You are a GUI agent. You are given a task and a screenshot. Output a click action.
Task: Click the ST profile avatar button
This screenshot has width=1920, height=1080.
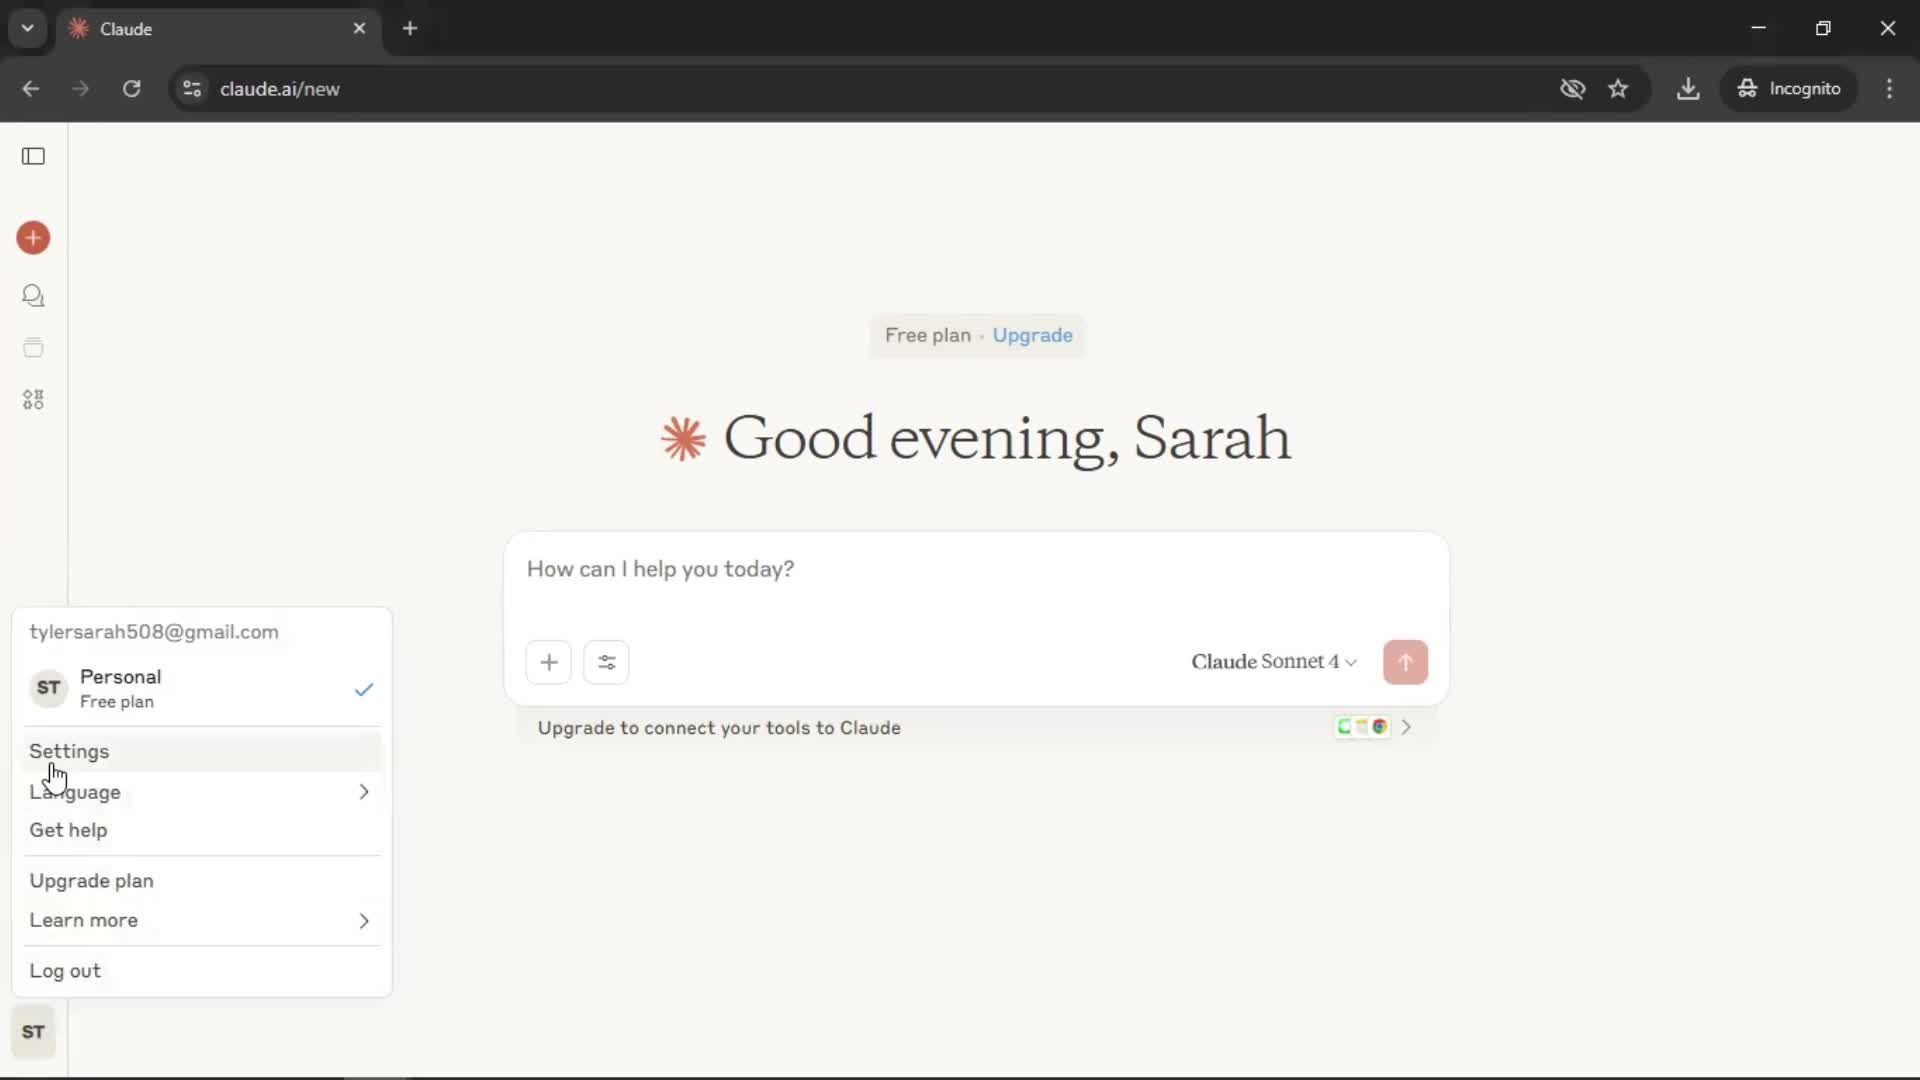tap(33, 1032)
